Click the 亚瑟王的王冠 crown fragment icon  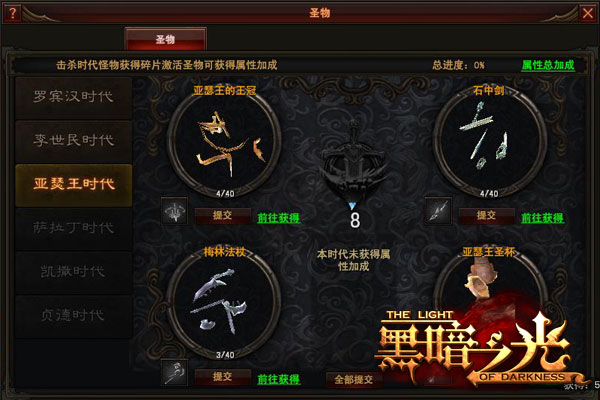(x=174, y=211)
